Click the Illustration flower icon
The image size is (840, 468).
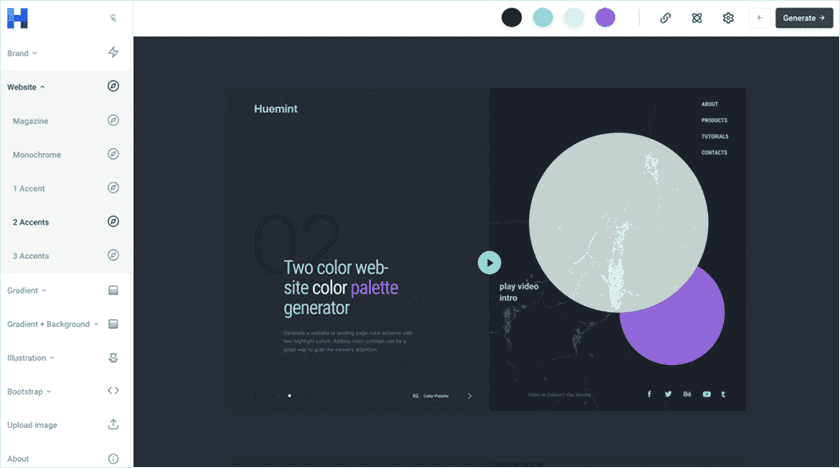[x=113, y=357]
